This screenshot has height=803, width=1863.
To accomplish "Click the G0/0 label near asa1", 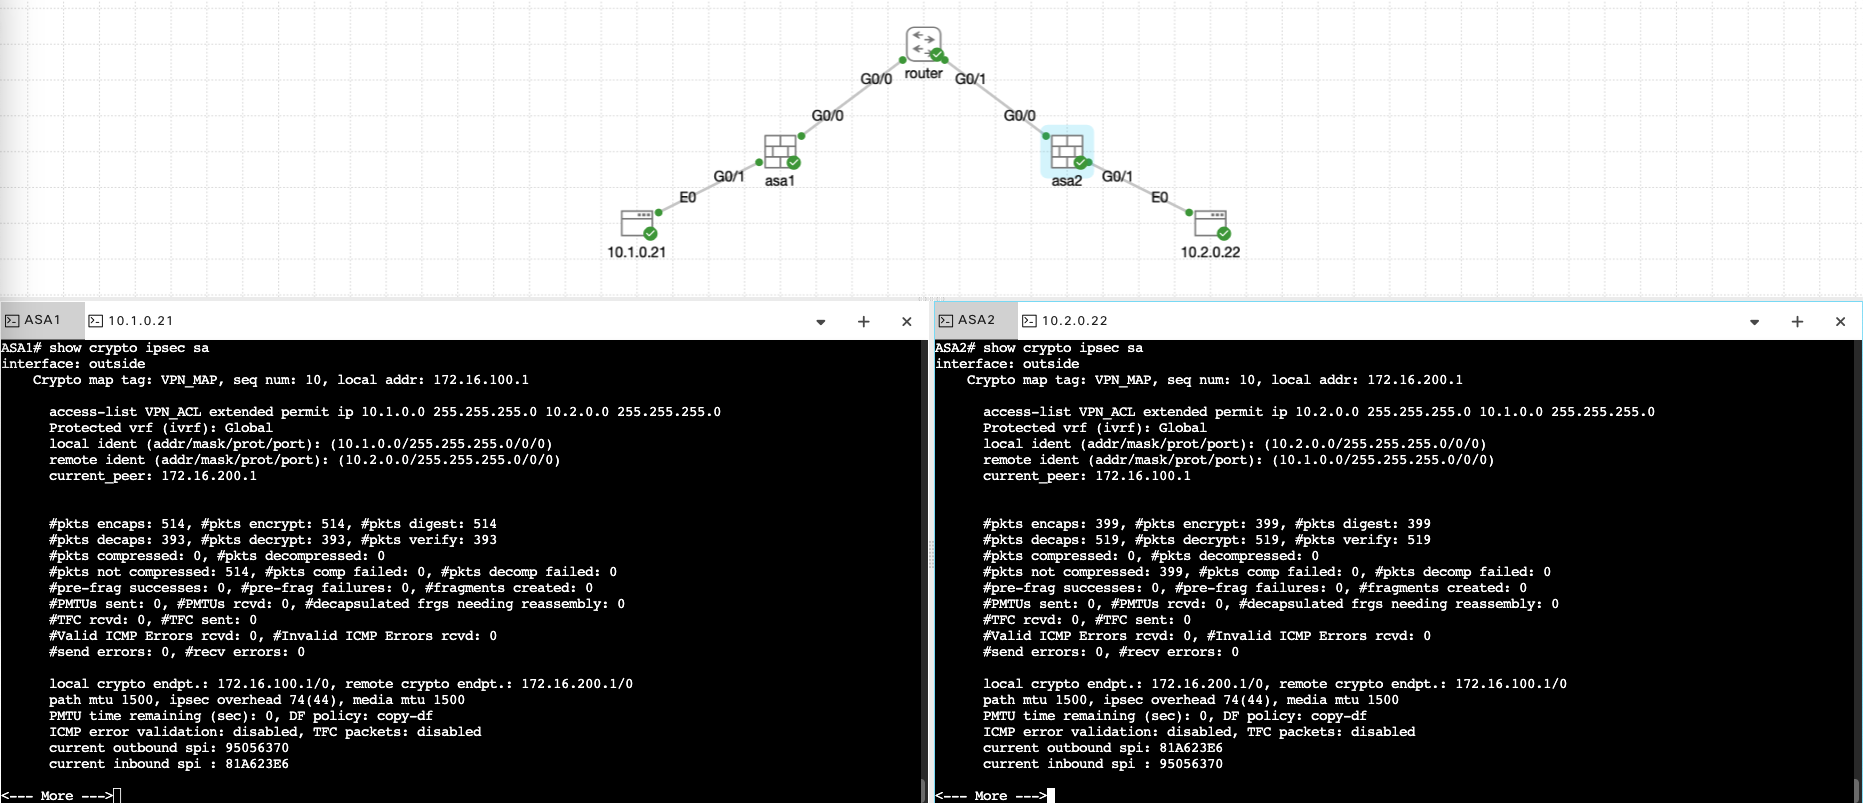I will pyautogui.click(x=827, y=115).
